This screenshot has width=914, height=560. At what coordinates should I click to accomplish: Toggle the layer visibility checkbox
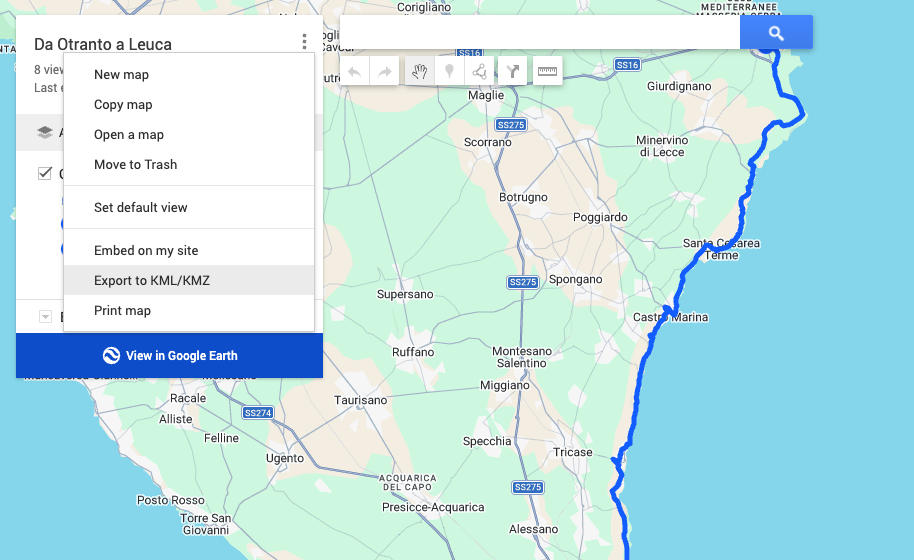(x=45, y=173)
